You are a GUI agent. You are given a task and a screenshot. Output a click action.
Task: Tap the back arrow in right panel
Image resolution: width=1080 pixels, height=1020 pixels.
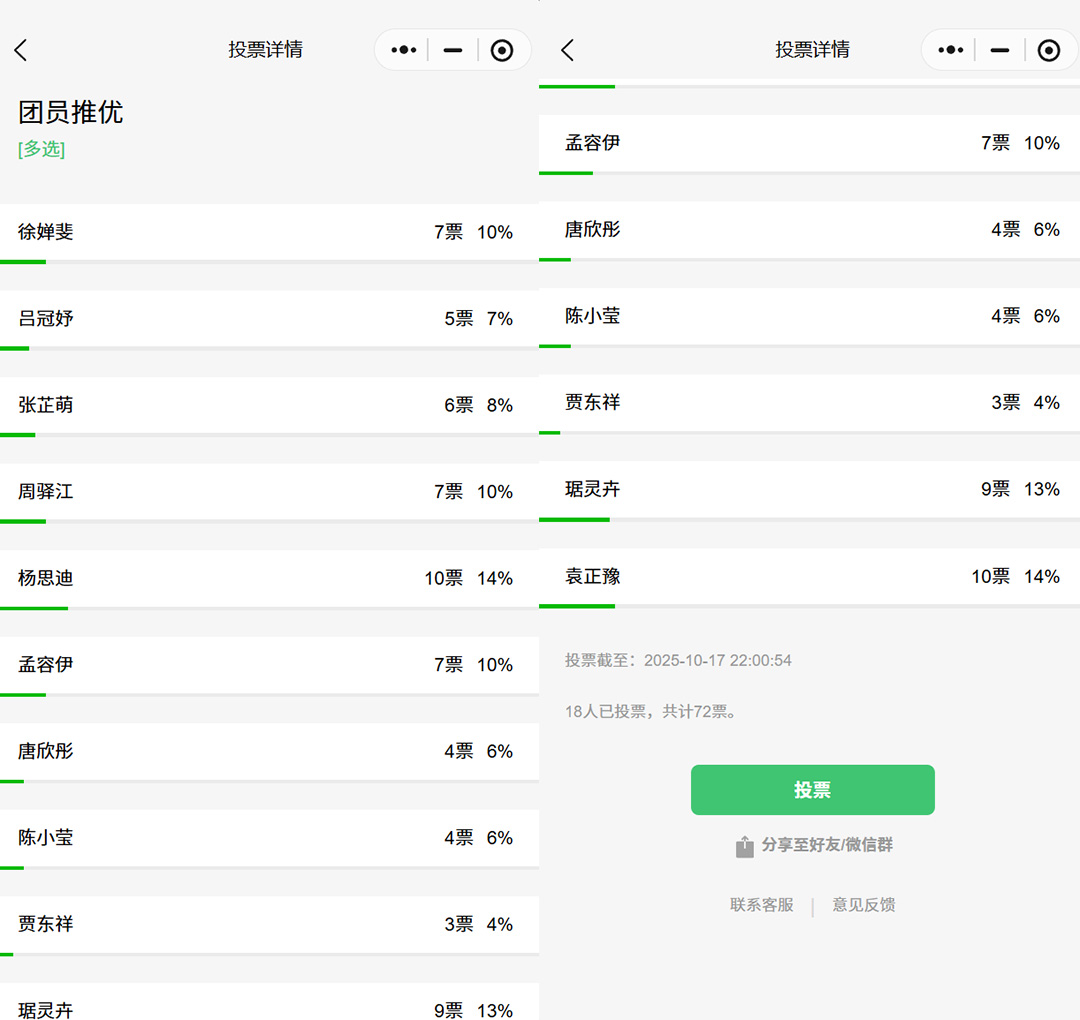point(567,50)
